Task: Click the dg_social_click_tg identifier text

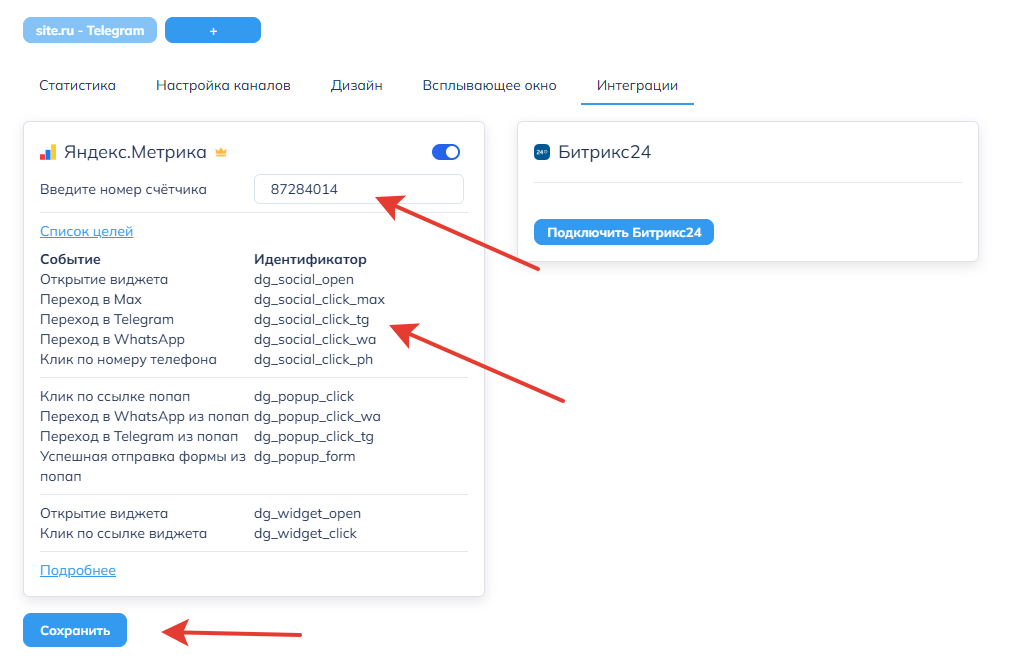Action: (x=311, y=320)
